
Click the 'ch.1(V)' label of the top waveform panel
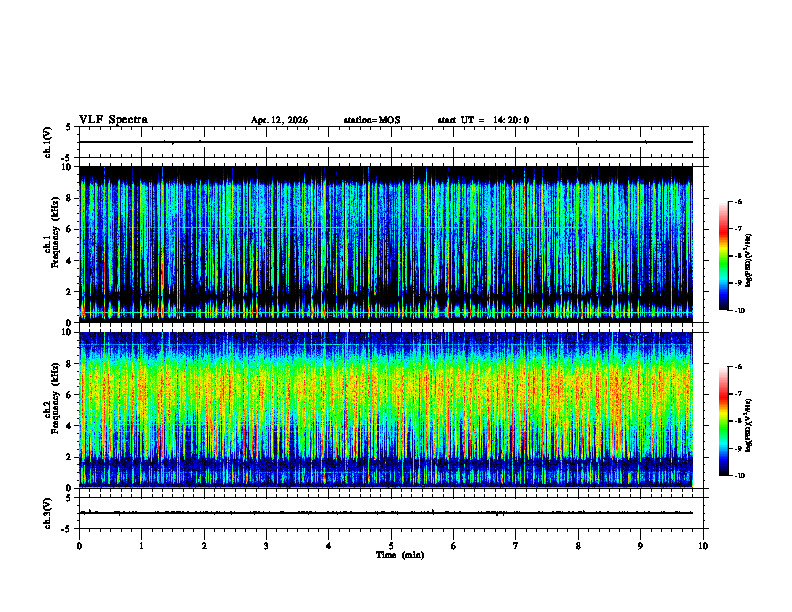tap(47, 142)
